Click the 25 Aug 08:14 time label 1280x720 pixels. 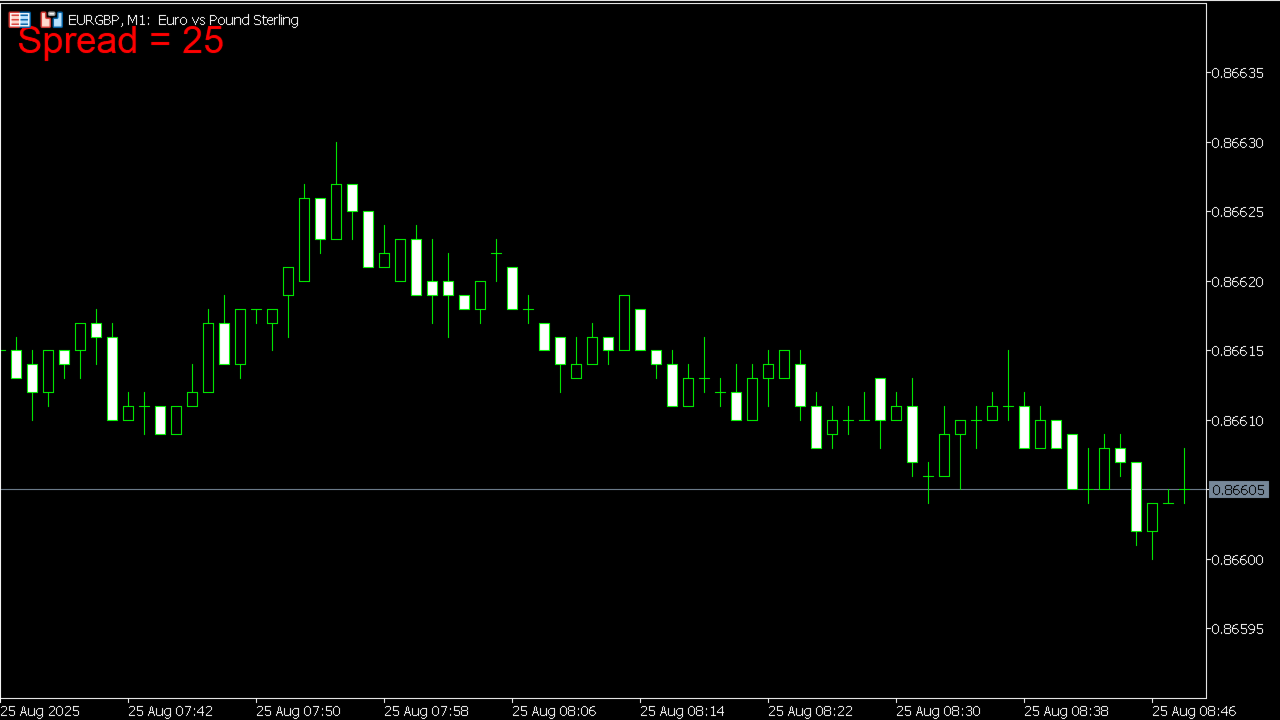[x=682, y=711]
